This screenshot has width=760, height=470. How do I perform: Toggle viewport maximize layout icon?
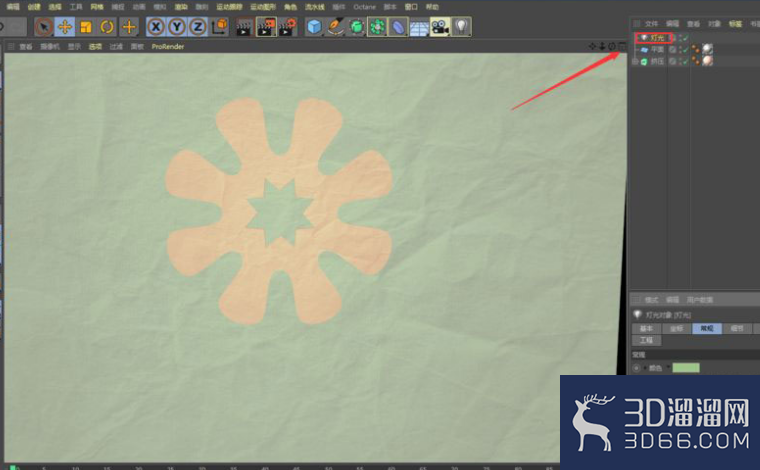tap(622, 46)
